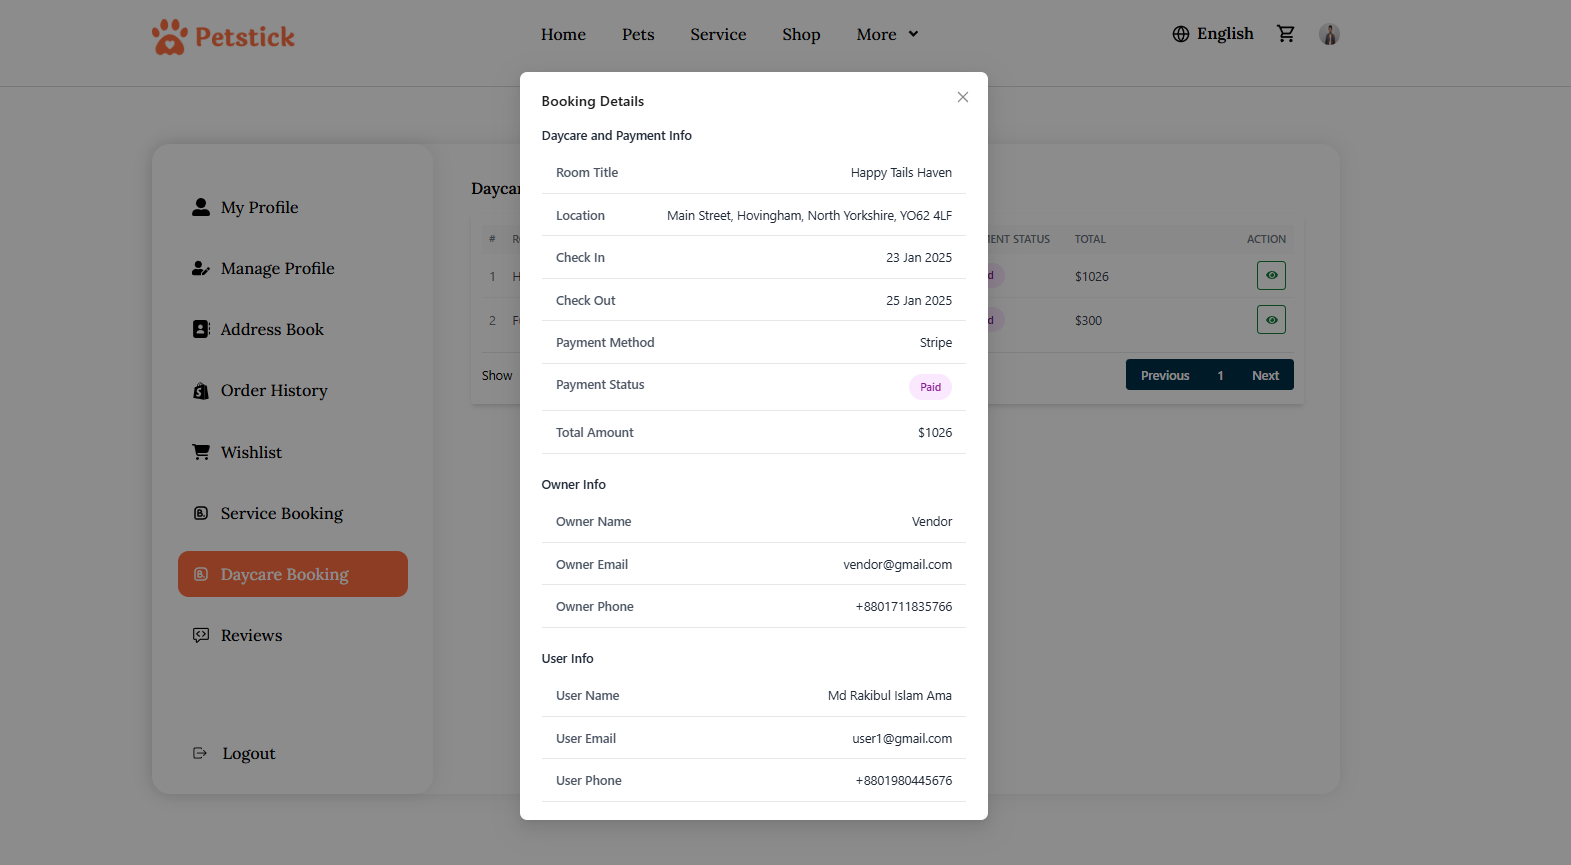Click the My Profile person icon

201,207
